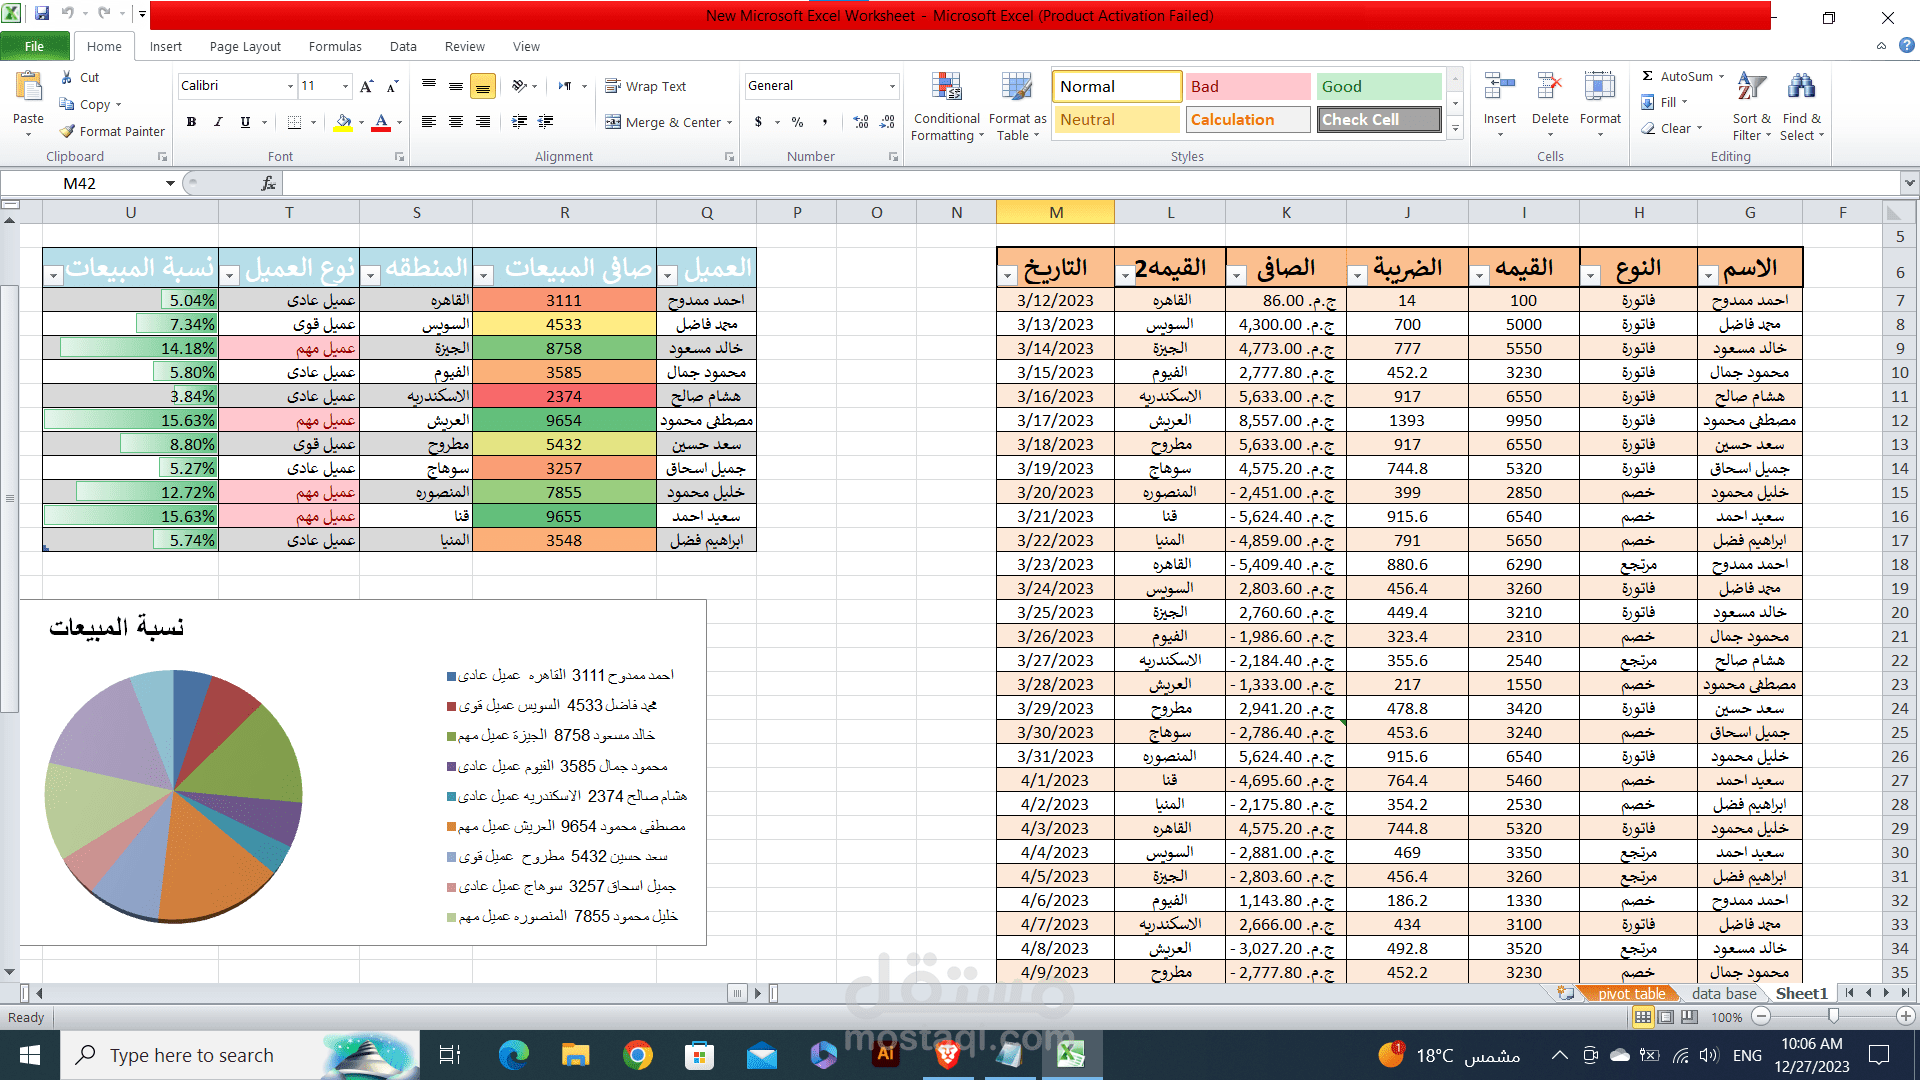Open File Explorer from the taskbar

[576, 1055]
